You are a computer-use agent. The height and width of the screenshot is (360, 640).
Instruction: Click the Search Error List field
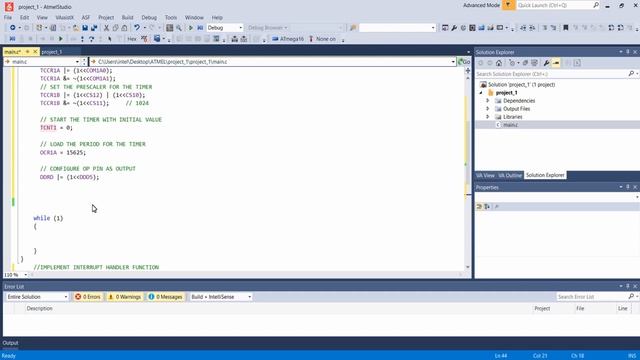tap(592, 297)
